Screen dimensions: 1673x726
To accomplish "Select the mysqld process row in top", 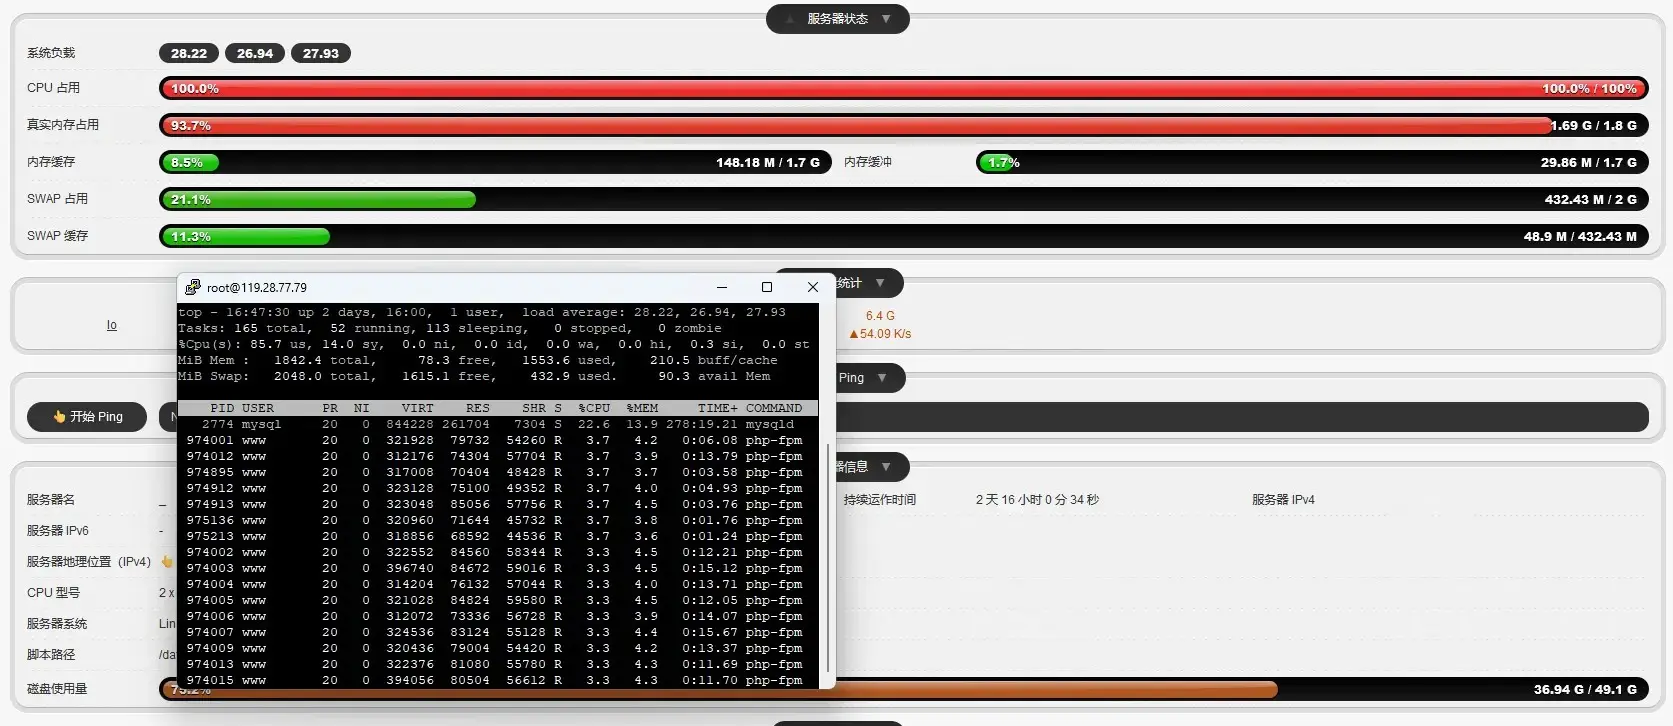I will 497,424.
